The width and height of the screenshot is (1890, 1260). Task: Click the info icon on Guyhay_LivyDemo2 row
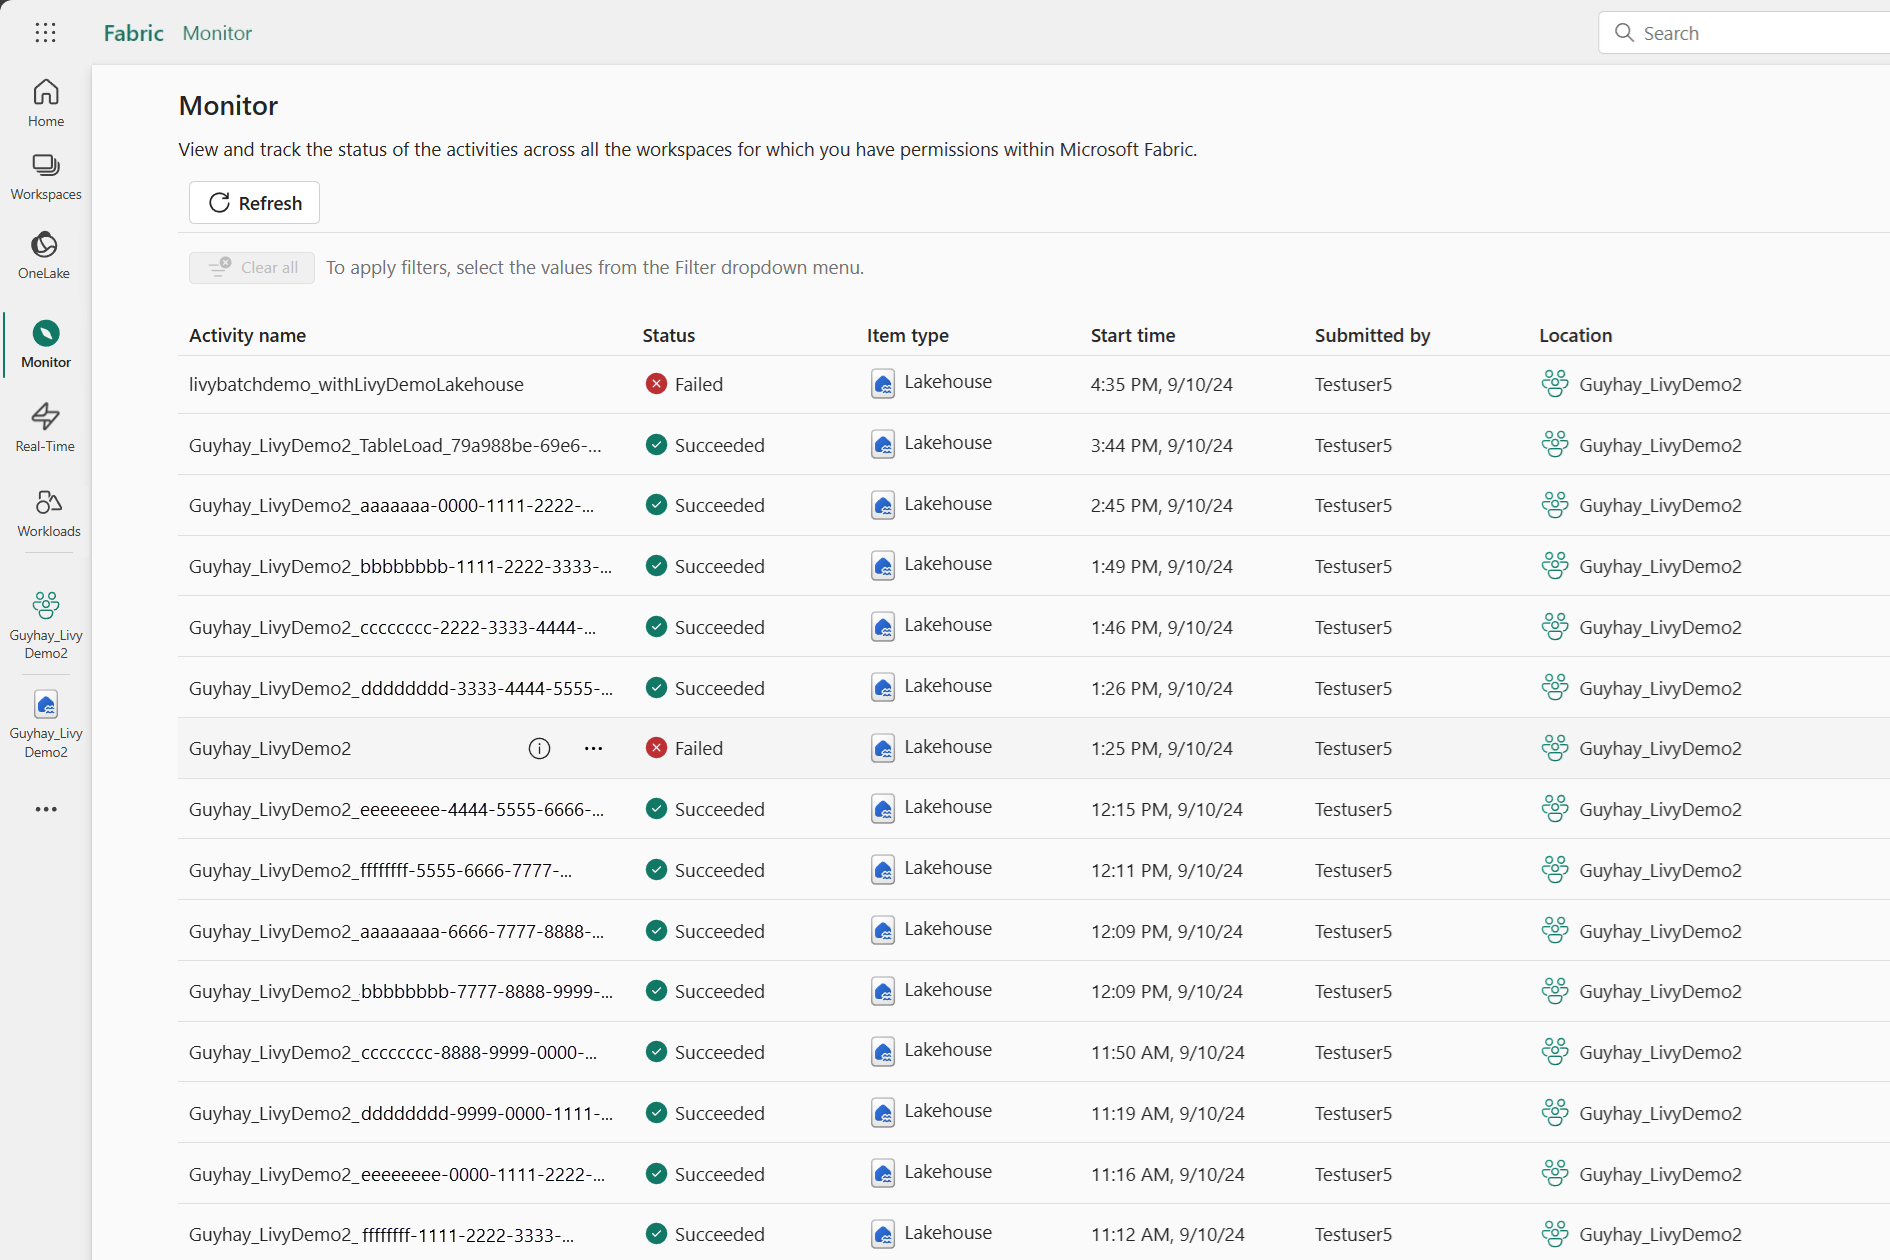[539, 749]
